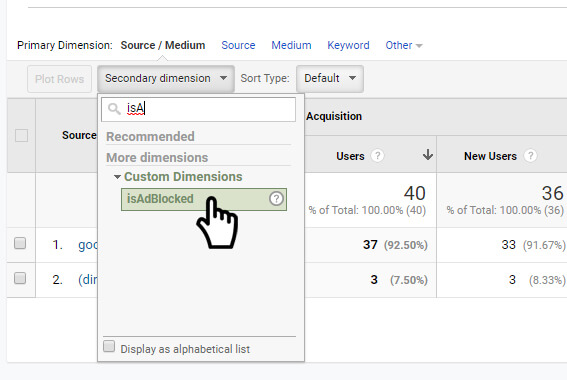567x380 pixels.
Task: Click the total New Users value 36
Action: 553,193
